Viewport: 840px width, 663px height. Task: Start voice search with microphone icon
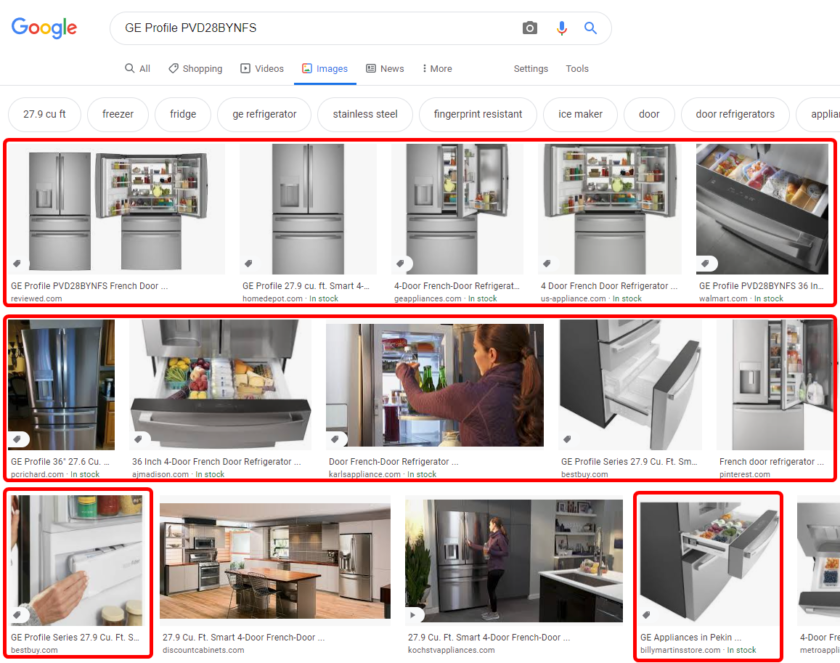click(x=561, y=28)
